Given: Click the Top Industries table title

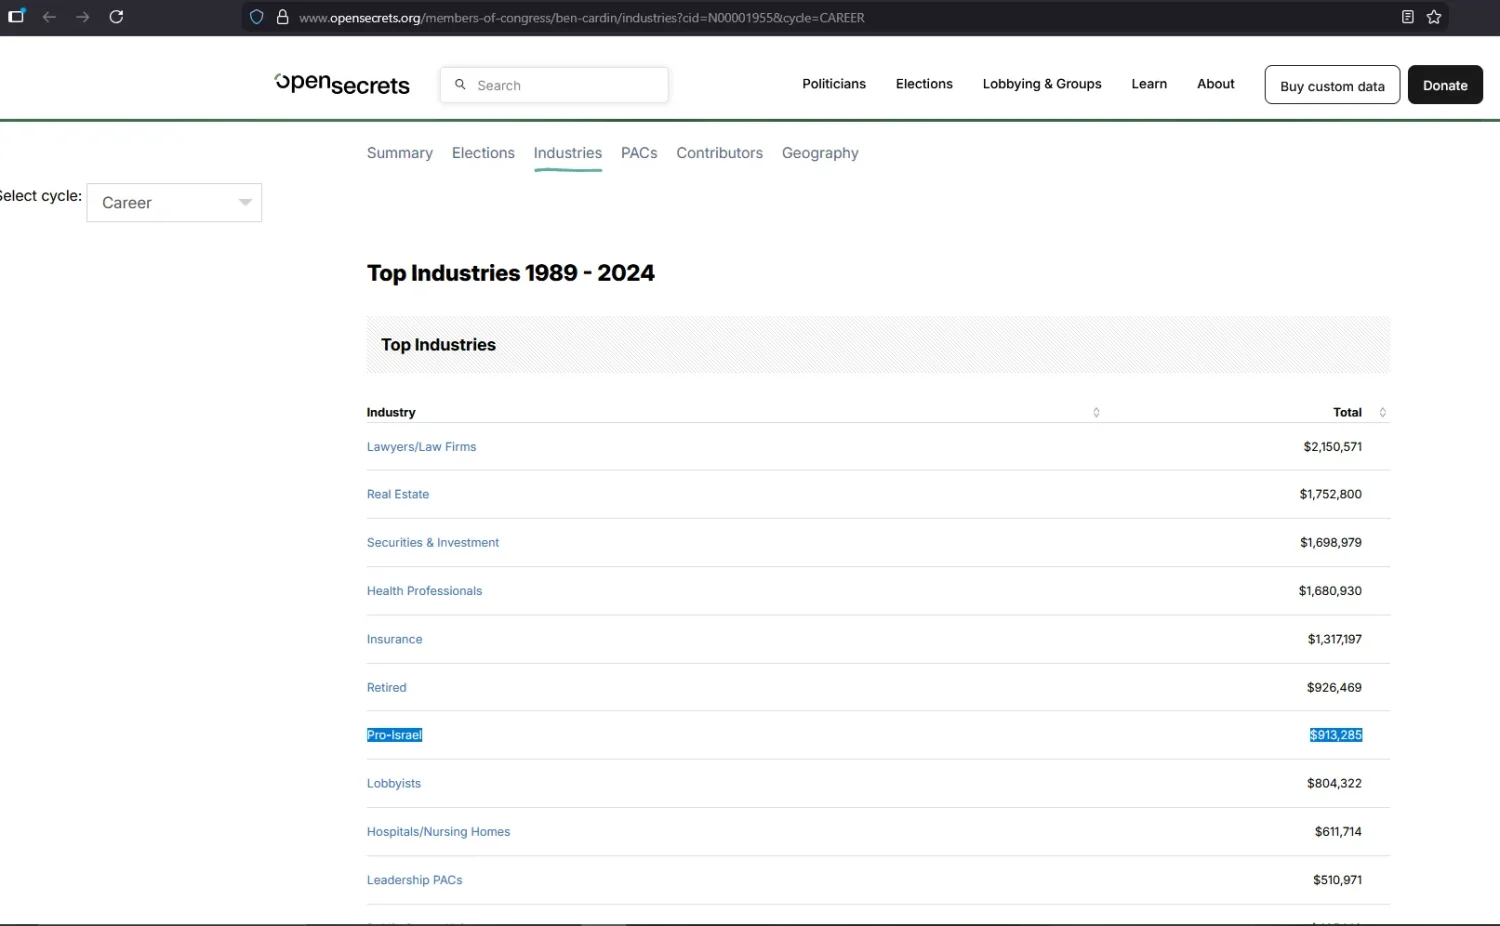Looking at the screenshot, I should pos(438,344).
